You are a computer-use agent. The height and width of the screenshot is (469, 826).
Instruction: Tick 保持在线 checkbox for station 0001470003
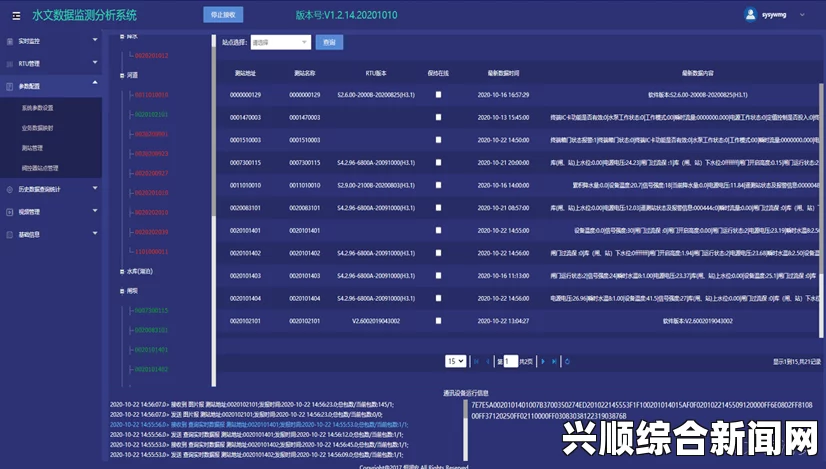coord(438,118)
